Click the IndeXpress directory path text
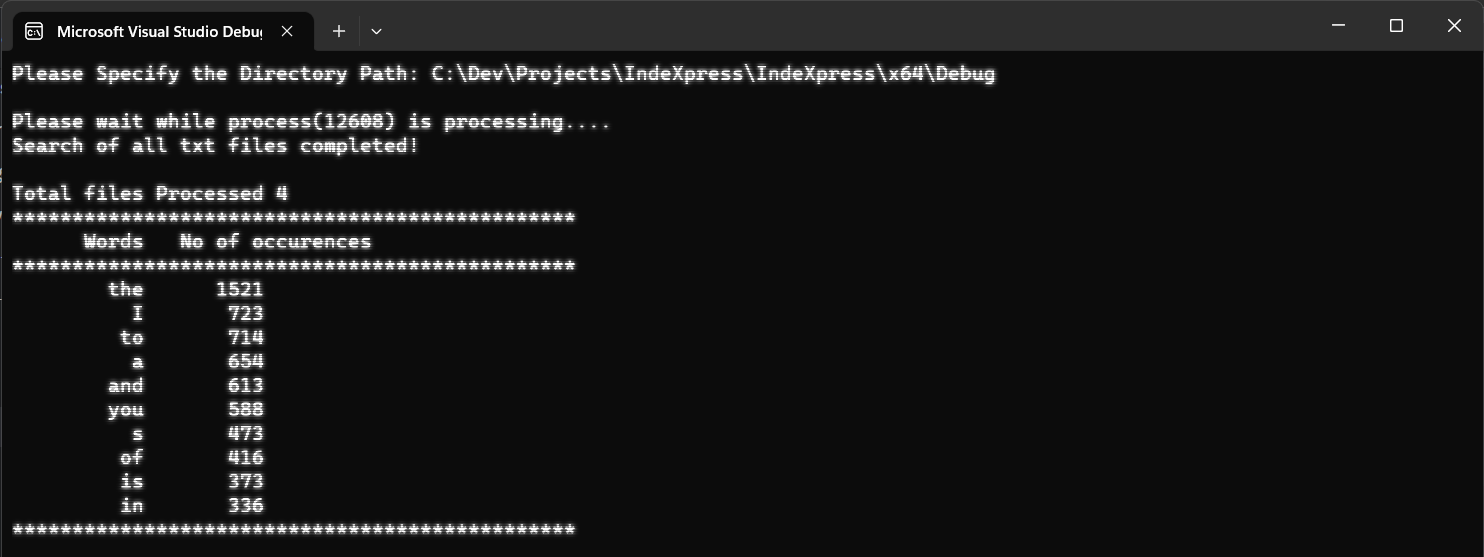Image resolution: width=1484 pixels, height=557 pixels. [x=713, y=74]
